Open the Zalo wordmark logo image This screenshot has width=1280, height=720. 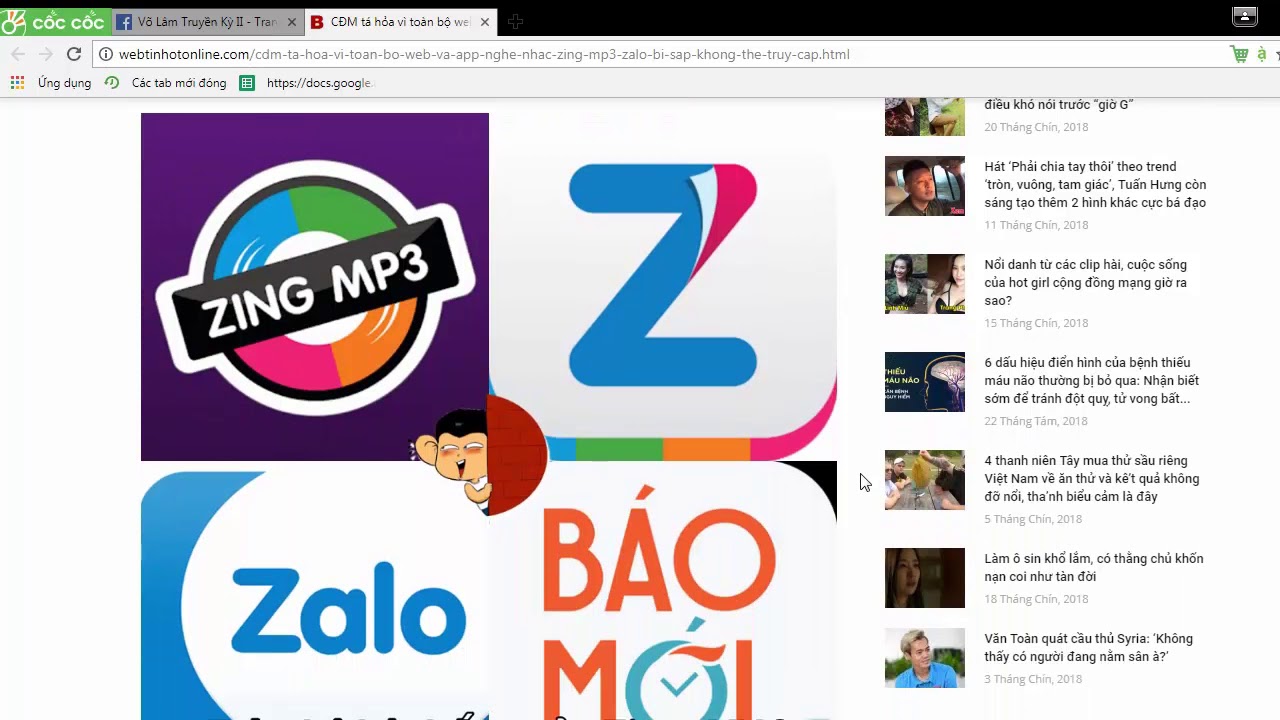(315, 590)
